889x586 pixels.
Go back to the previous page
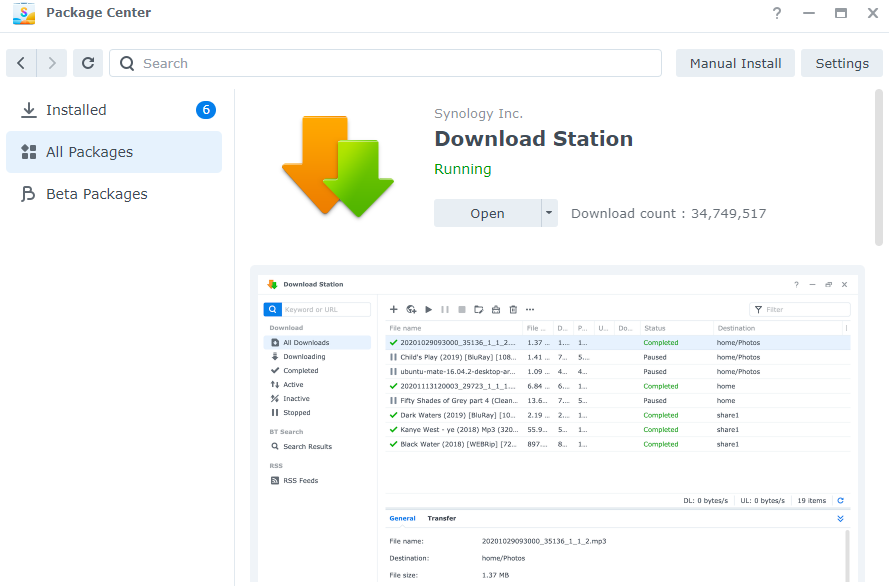coord(21,63)
